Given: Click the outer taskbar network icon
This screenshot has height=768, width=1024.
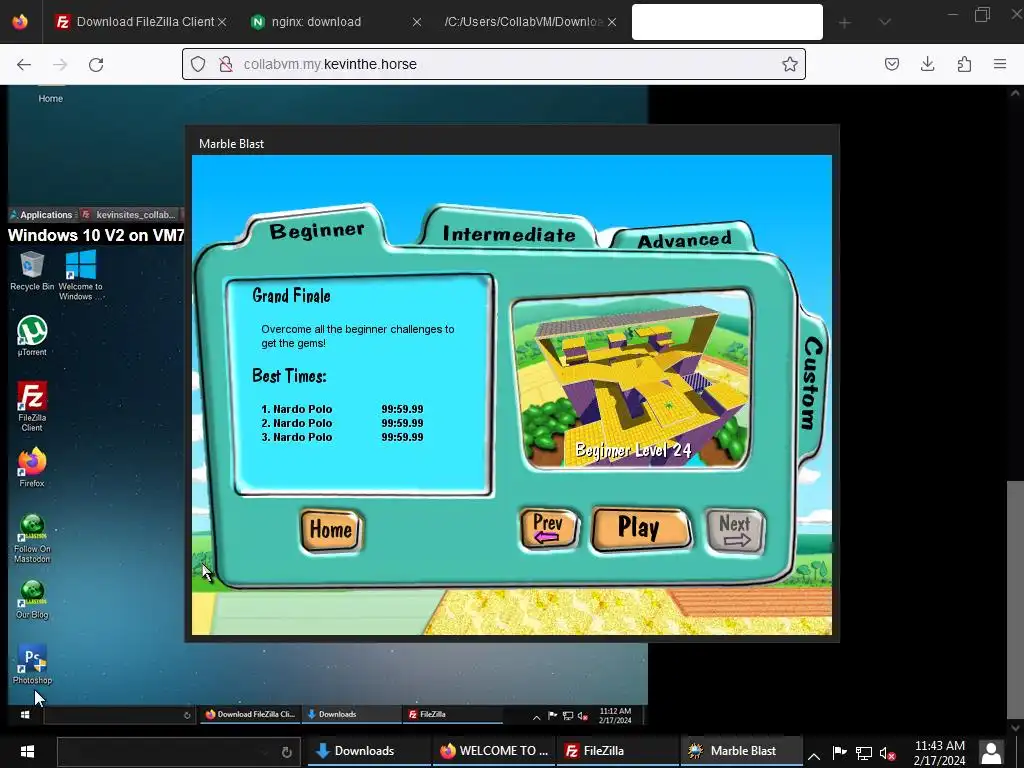Looking at the screenshot, I should 863,754.
